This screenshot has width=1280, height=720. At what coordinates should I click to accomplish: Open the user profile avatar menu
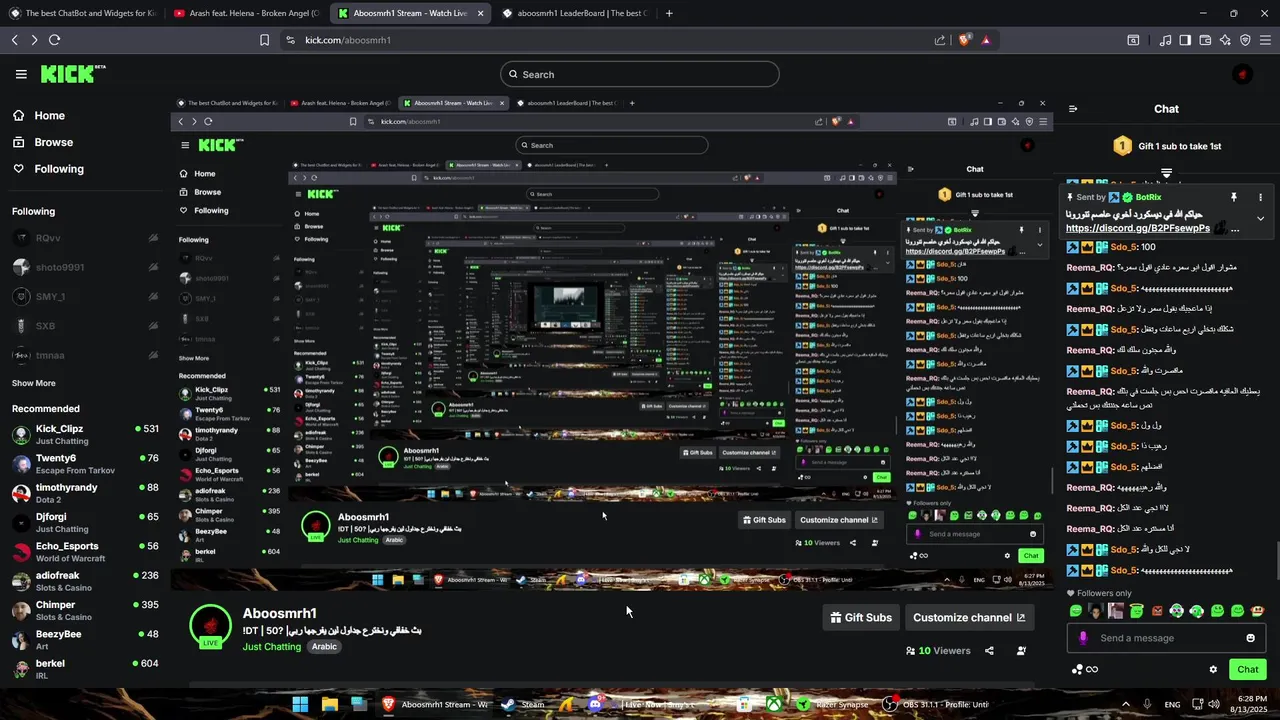(1242, 74)
